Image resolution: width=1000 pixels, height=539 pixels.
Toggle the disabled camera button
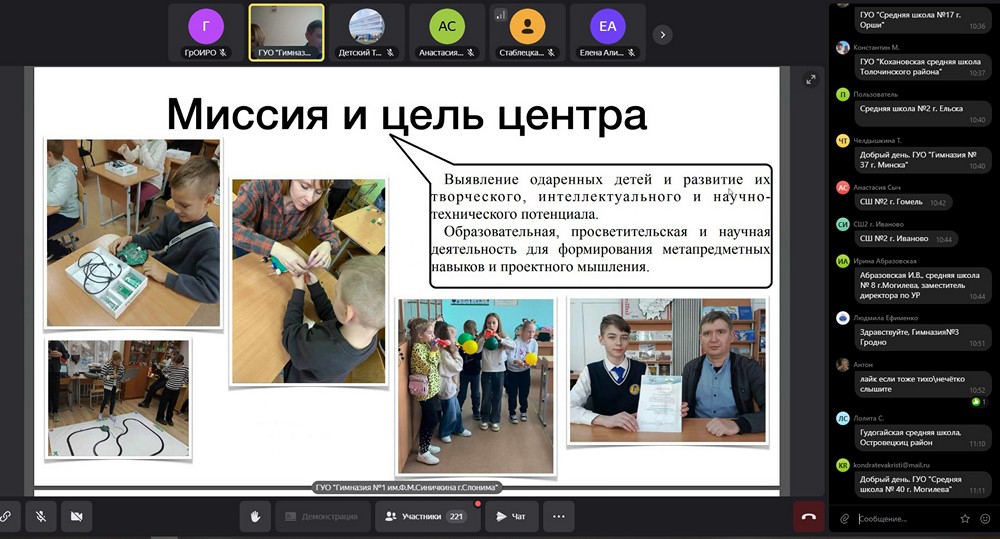tap(76, 517)
